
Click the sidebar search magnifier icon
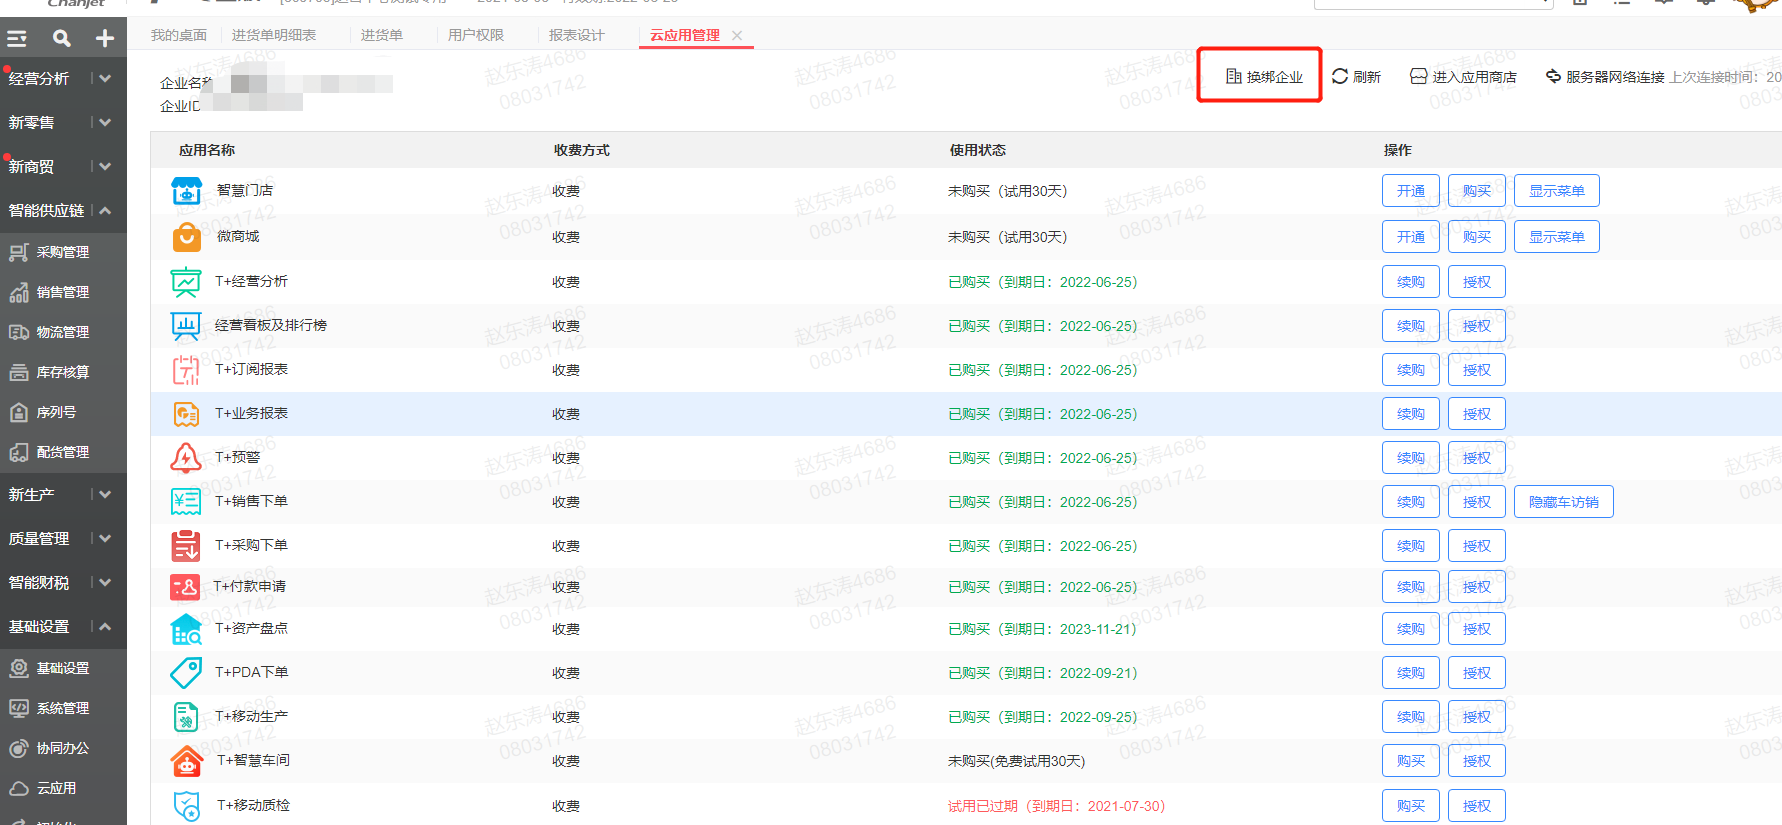tap(62, 39)
